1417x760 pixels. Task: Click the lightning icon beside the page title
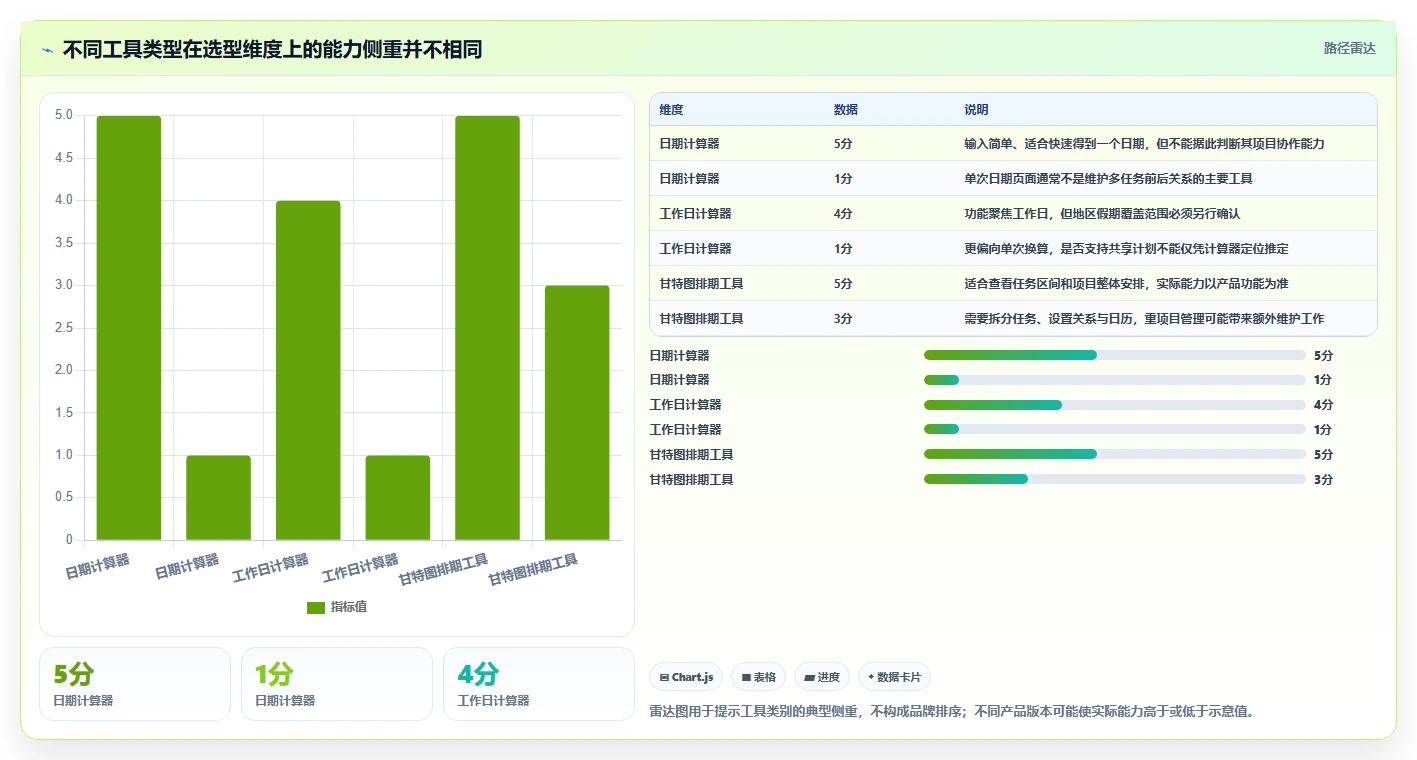[48, 49]
